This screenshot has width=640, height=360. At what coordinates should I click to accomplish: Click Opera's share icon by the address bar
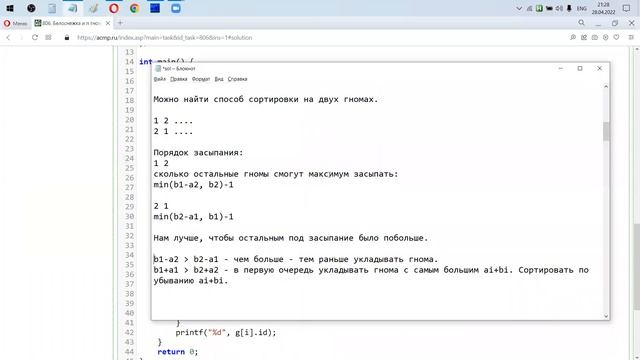pyautogui.click(x=584, y=38)
